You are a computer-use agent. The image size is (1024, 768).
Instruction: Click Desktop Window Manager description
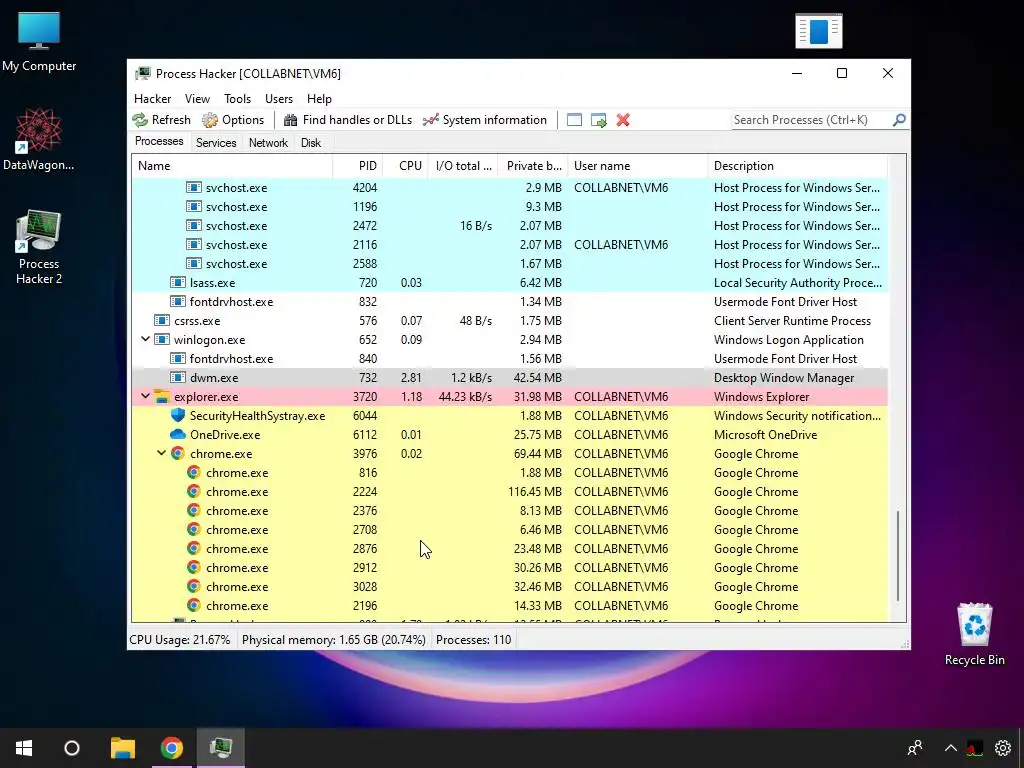click(x=784, y=377)
